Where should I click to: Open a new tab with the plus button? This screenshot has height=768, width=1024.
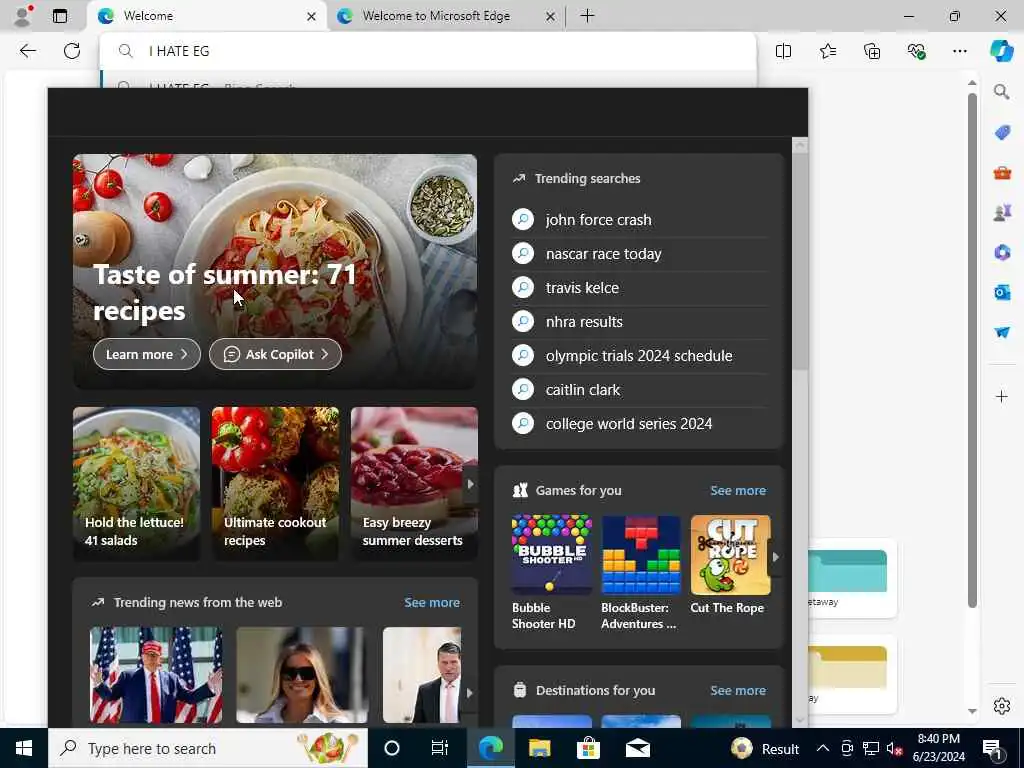point(587,16)
